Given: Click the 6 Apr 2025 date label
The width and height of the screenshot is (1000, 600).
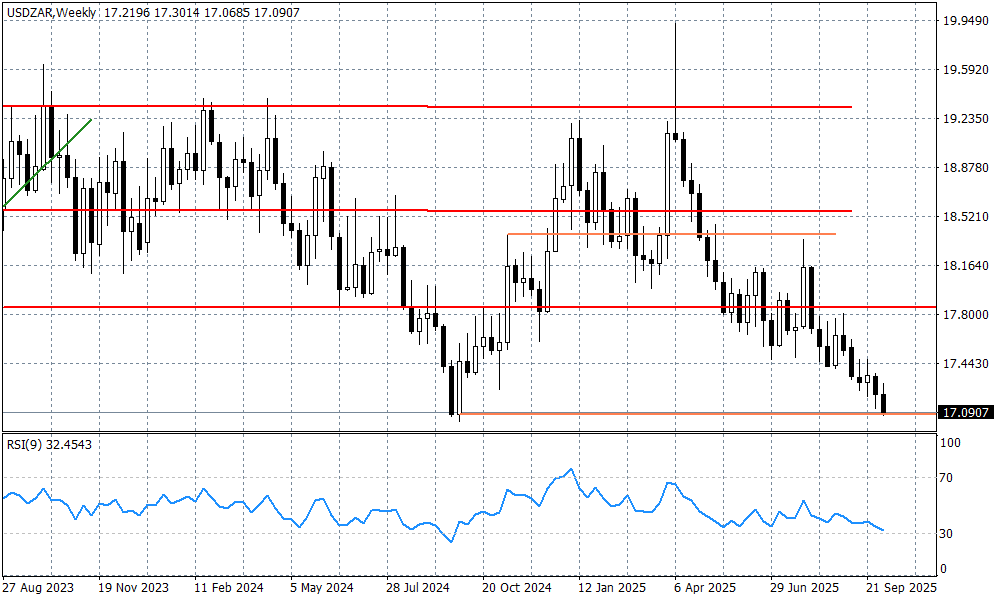Looking at the screenshot, I should [708, 588].
